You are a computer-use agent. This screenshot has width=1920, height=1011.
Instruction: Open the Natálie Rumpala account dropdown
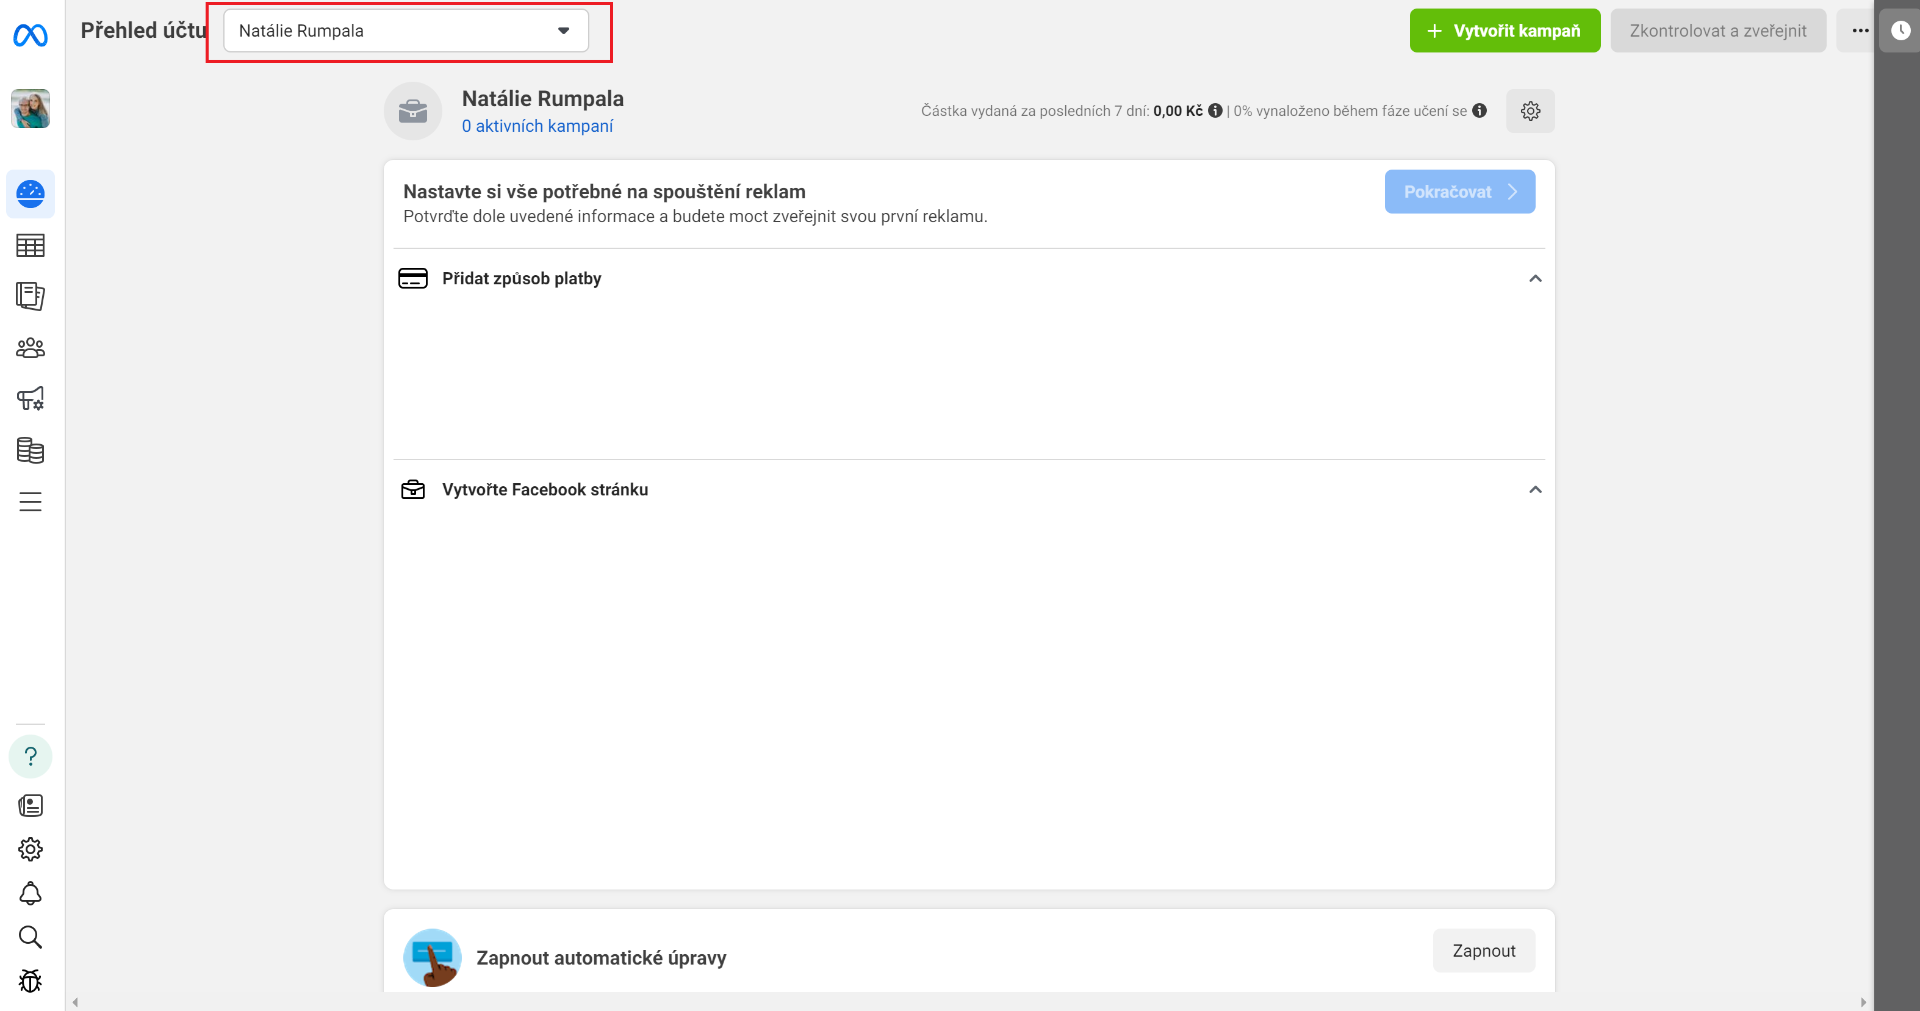pos(406,31)
